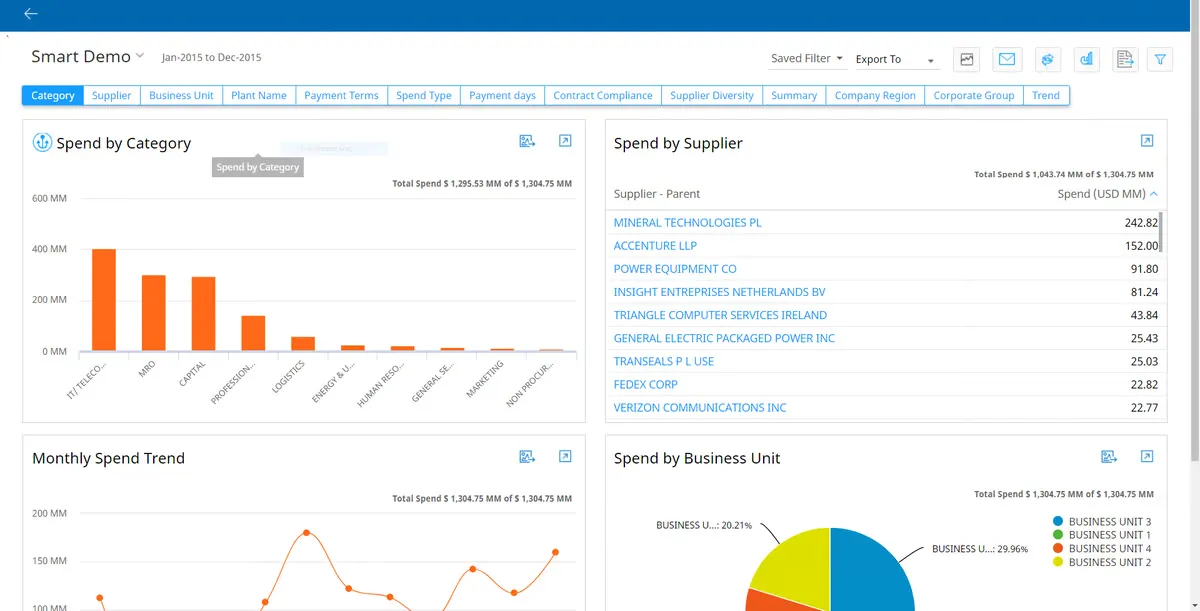Toggle BUSINESS UNIT 3 blue legend swatch
Screen dimensions: 1200x611
click(1058, 521)
